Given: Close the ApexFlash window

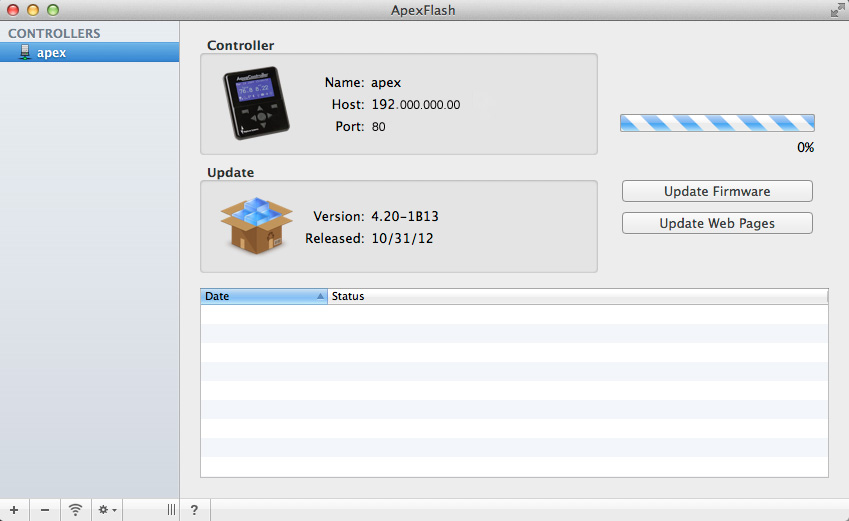Looking at the screenshot, I should coord(13,10).
